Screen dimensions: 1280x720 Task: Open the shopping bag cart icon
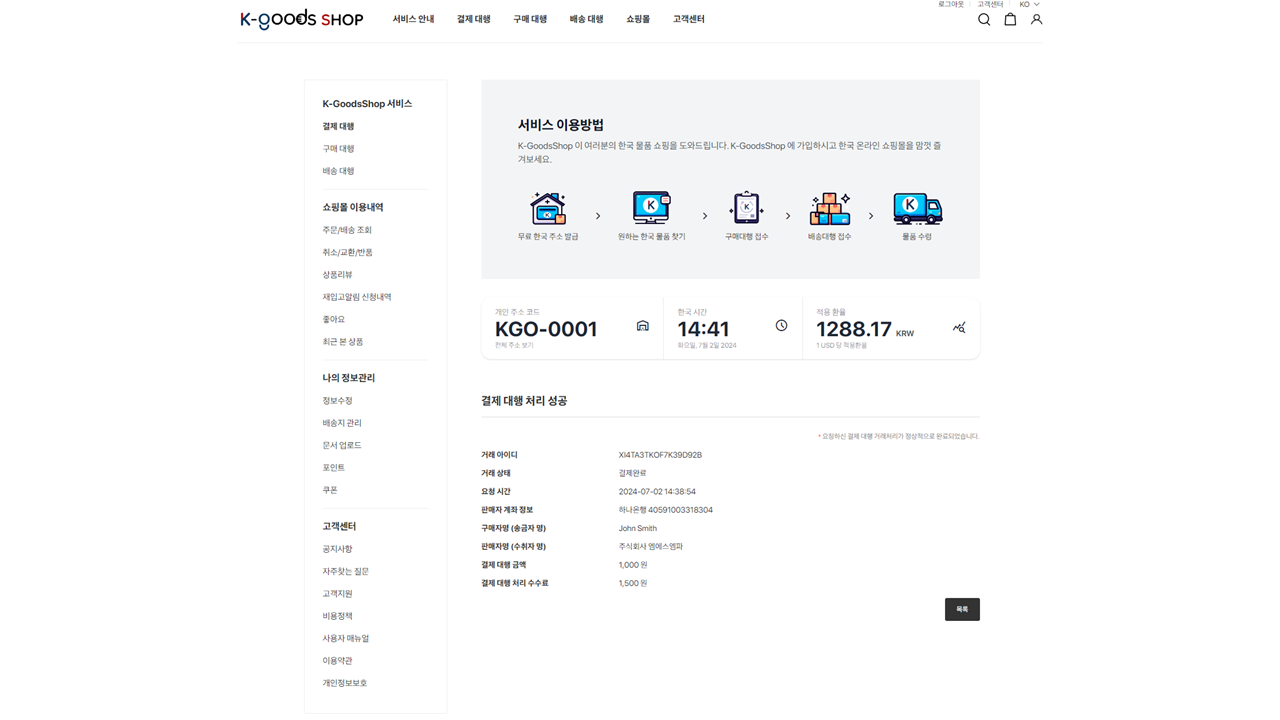coord(1010,19)
